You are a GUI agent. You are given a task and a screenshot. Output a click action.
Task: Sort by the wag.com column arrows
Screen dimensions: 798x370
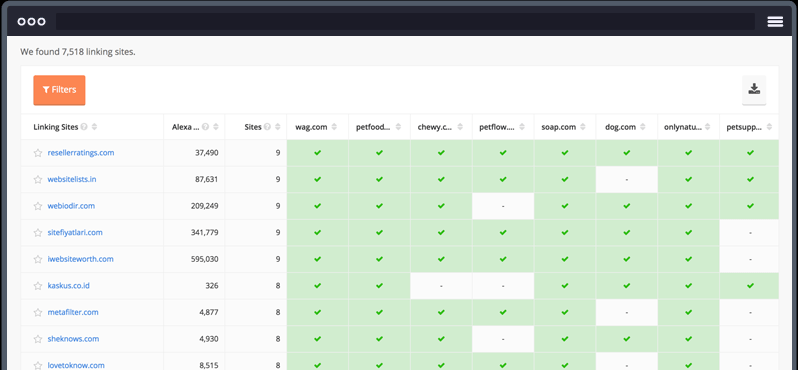click(x=334, y=127)
